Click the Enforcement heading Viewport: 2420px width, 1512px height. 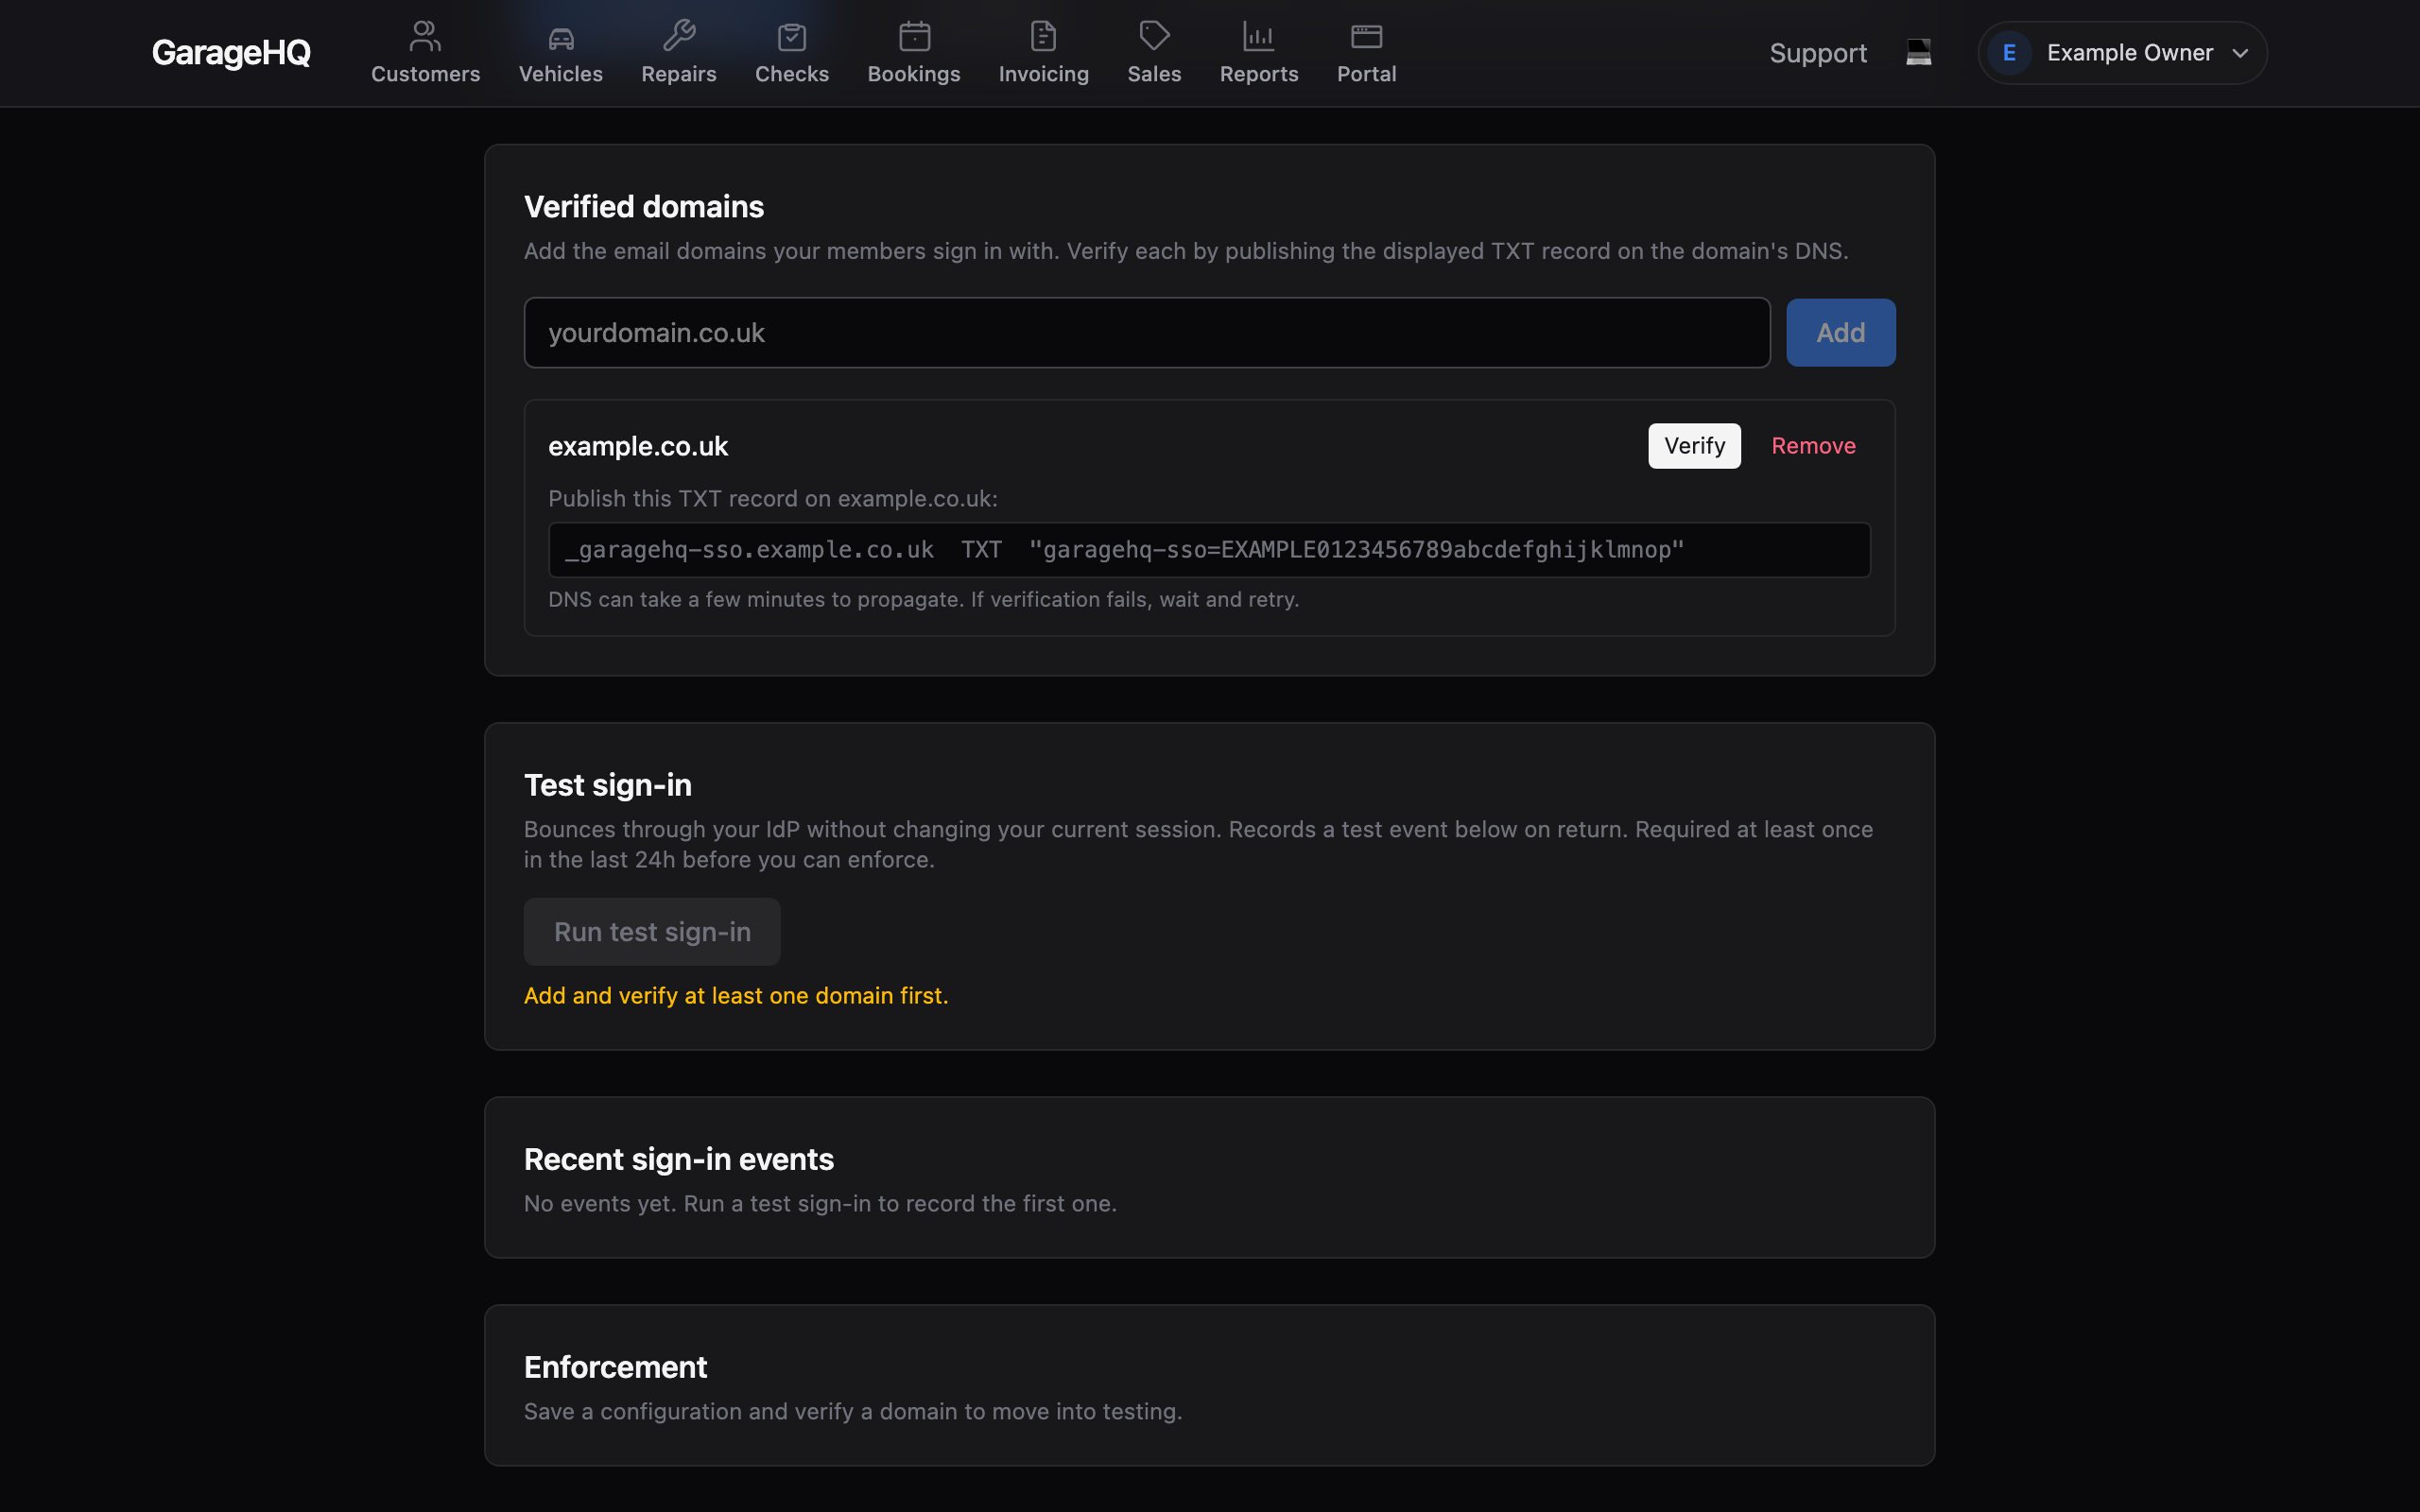click(x=616, y=1367)
